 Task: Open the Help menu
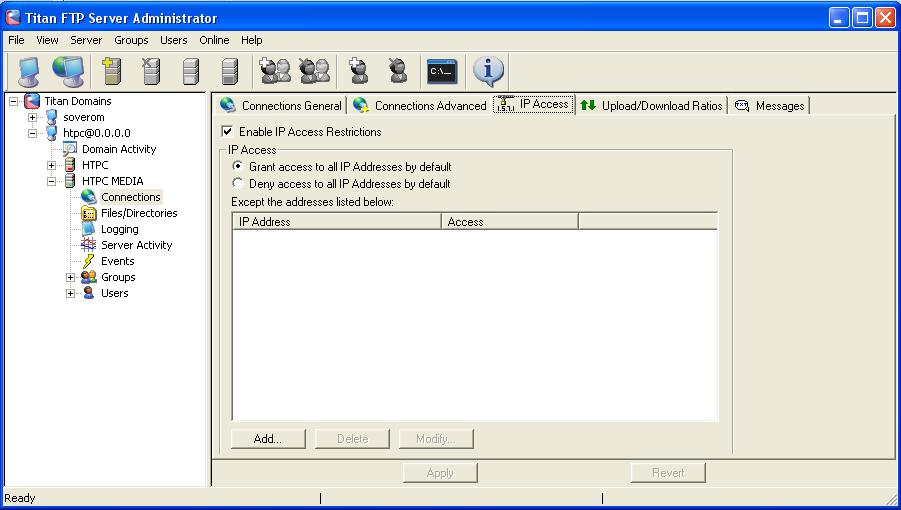coord(252,40)
